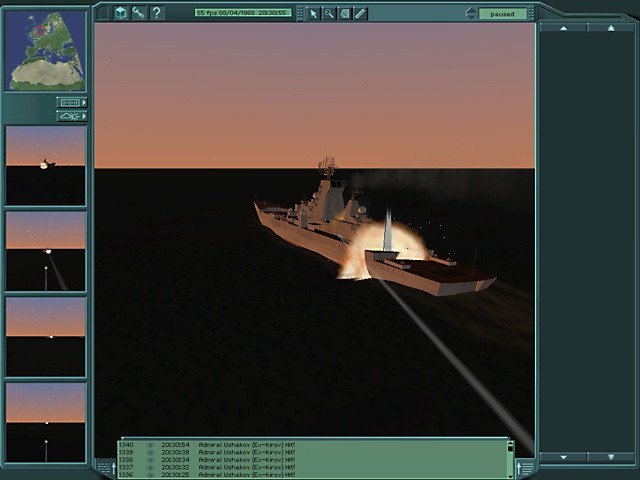Select the arrow pointer tool
640x480 pixels.
[313, 14]
